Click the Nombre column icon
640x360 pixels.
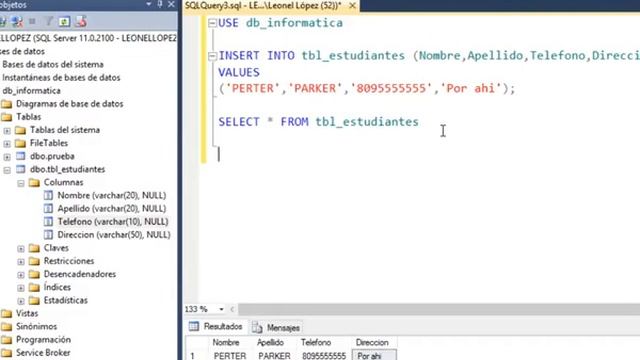pyautogui.click(x=48, y=196)
